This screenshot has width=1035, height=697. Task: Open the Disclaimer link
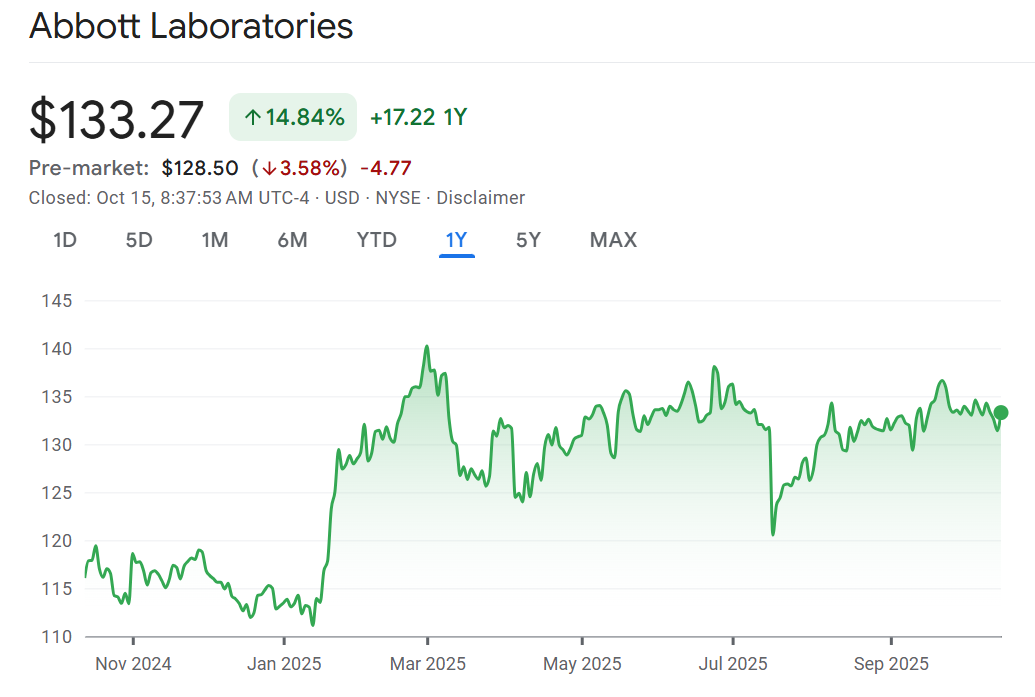click(480, 198)
